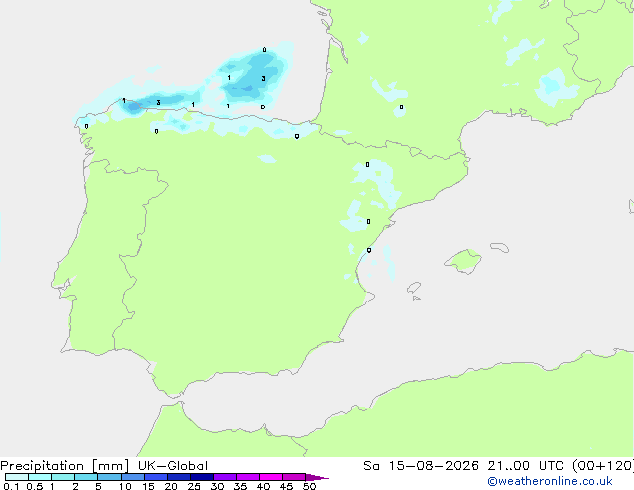Click the '[mm]' unit label
The height and width of the screenshot is (490, 634).
point(110,466)
